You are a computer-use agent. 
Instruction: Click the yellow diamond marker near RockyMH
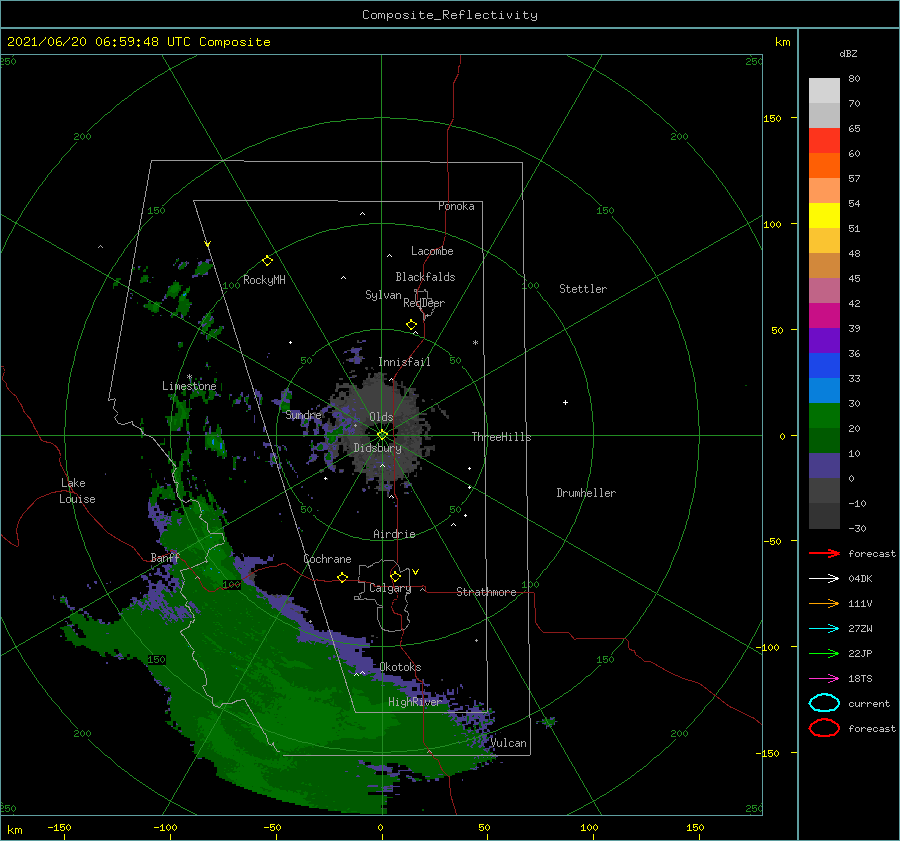[x=267, y=261]
